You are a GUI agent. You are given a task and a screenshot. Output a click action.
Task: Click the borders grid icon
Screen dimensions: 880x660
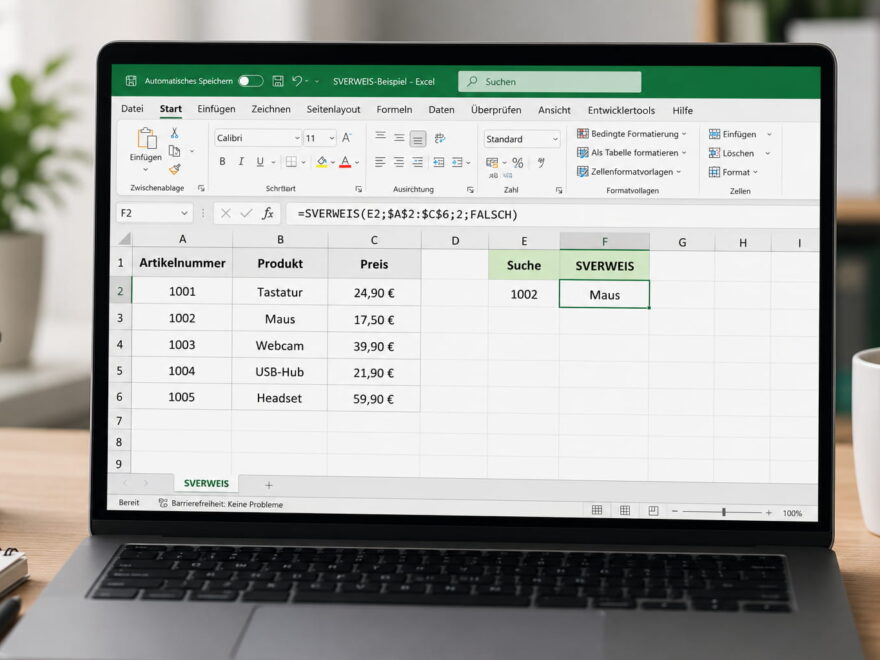pos(291,162)
